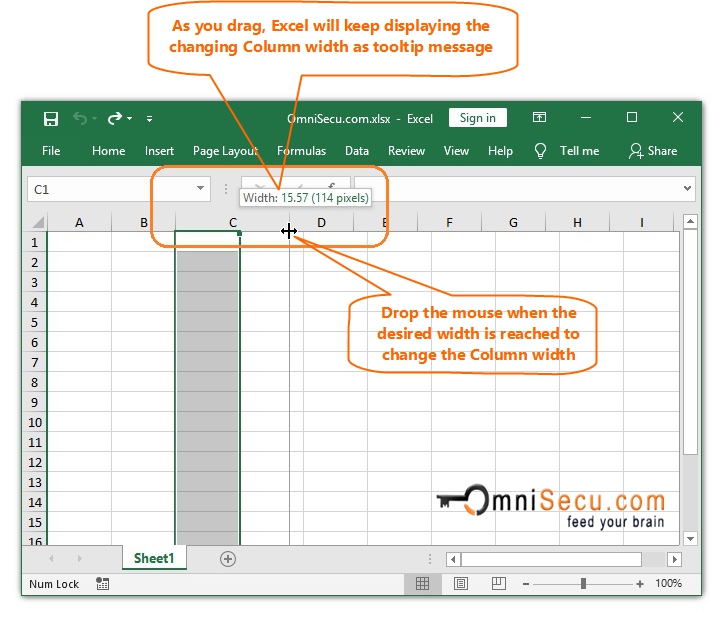Switch to Page Layout view icon

tap(461, 584)
